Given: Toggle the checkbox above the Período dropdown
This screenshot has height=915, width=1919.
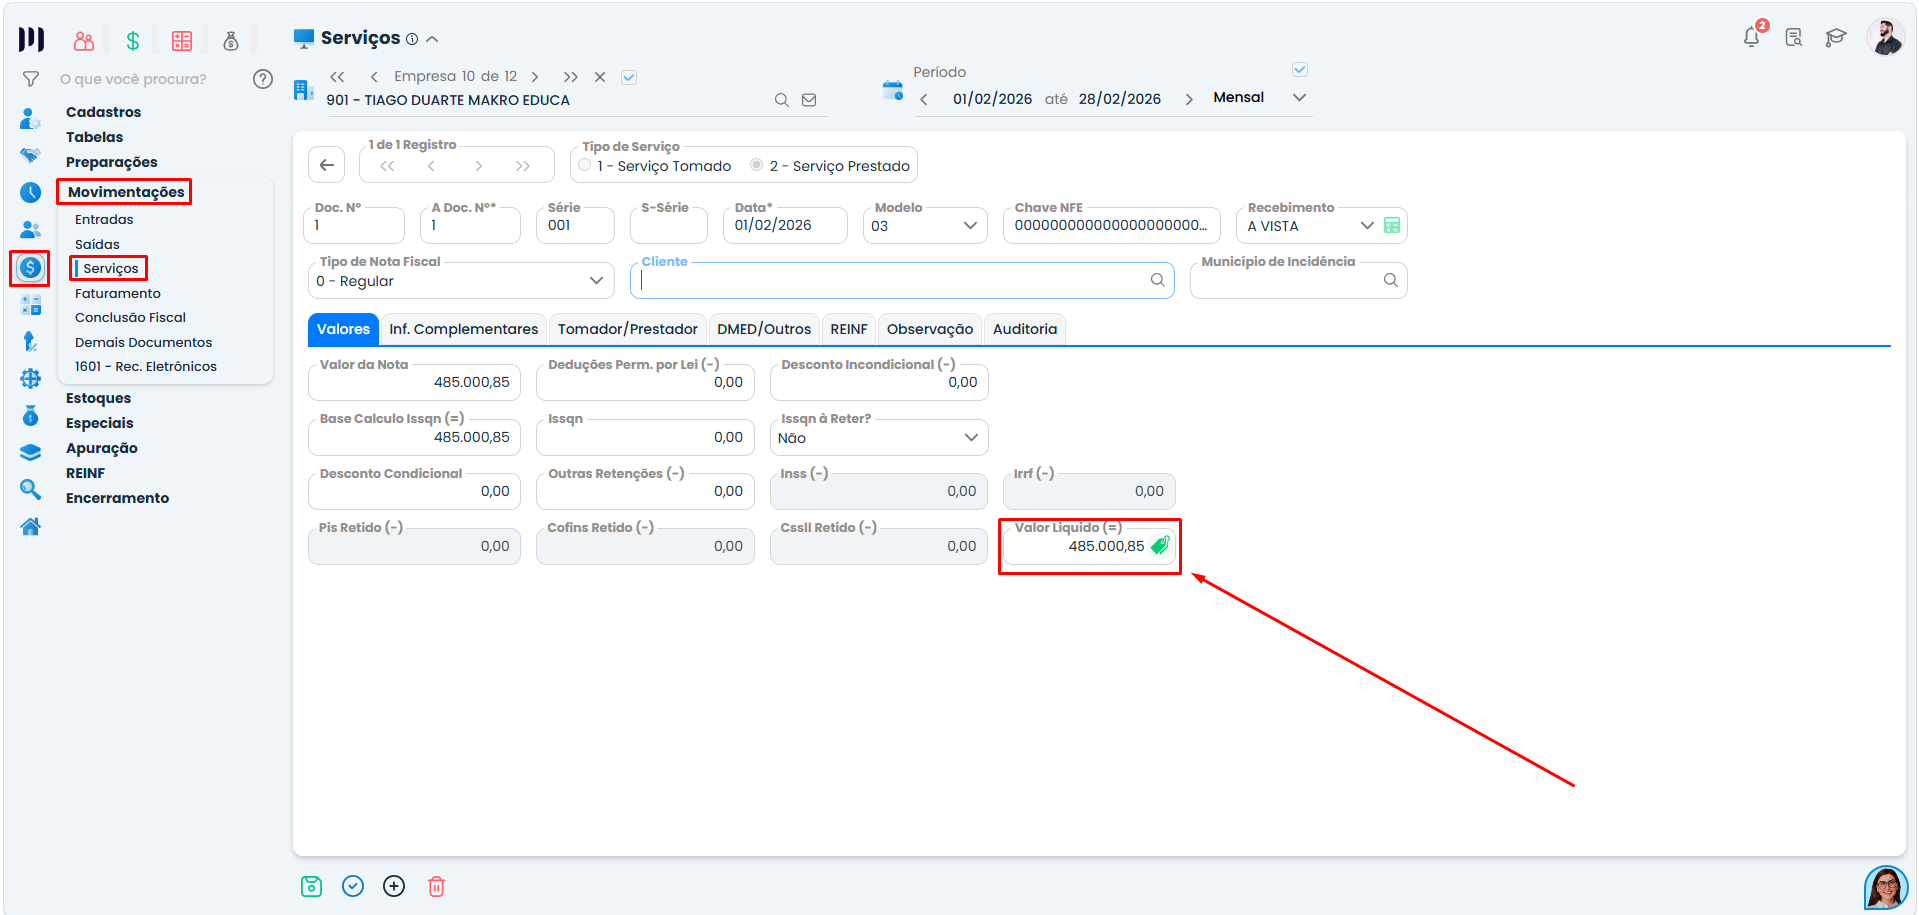Looking at the screenshot, I should [1300, 70].
